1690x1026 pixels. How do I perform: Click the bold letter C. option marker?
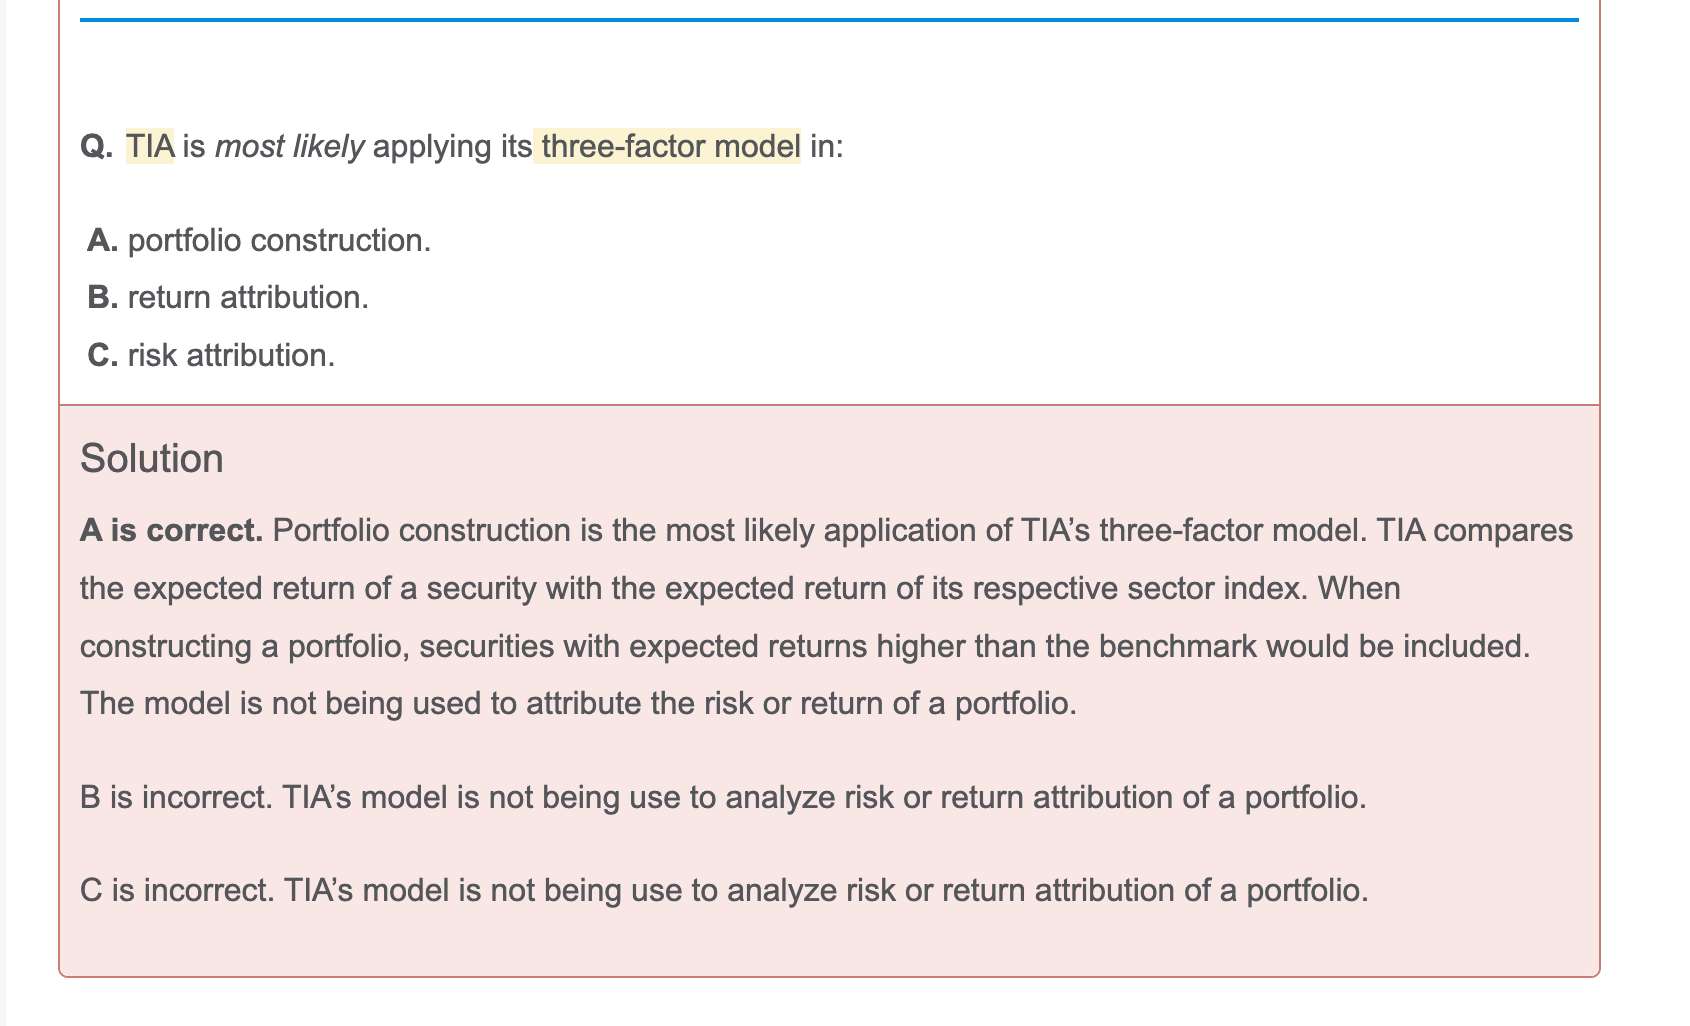pyautogui.click(x=103, y=356)
